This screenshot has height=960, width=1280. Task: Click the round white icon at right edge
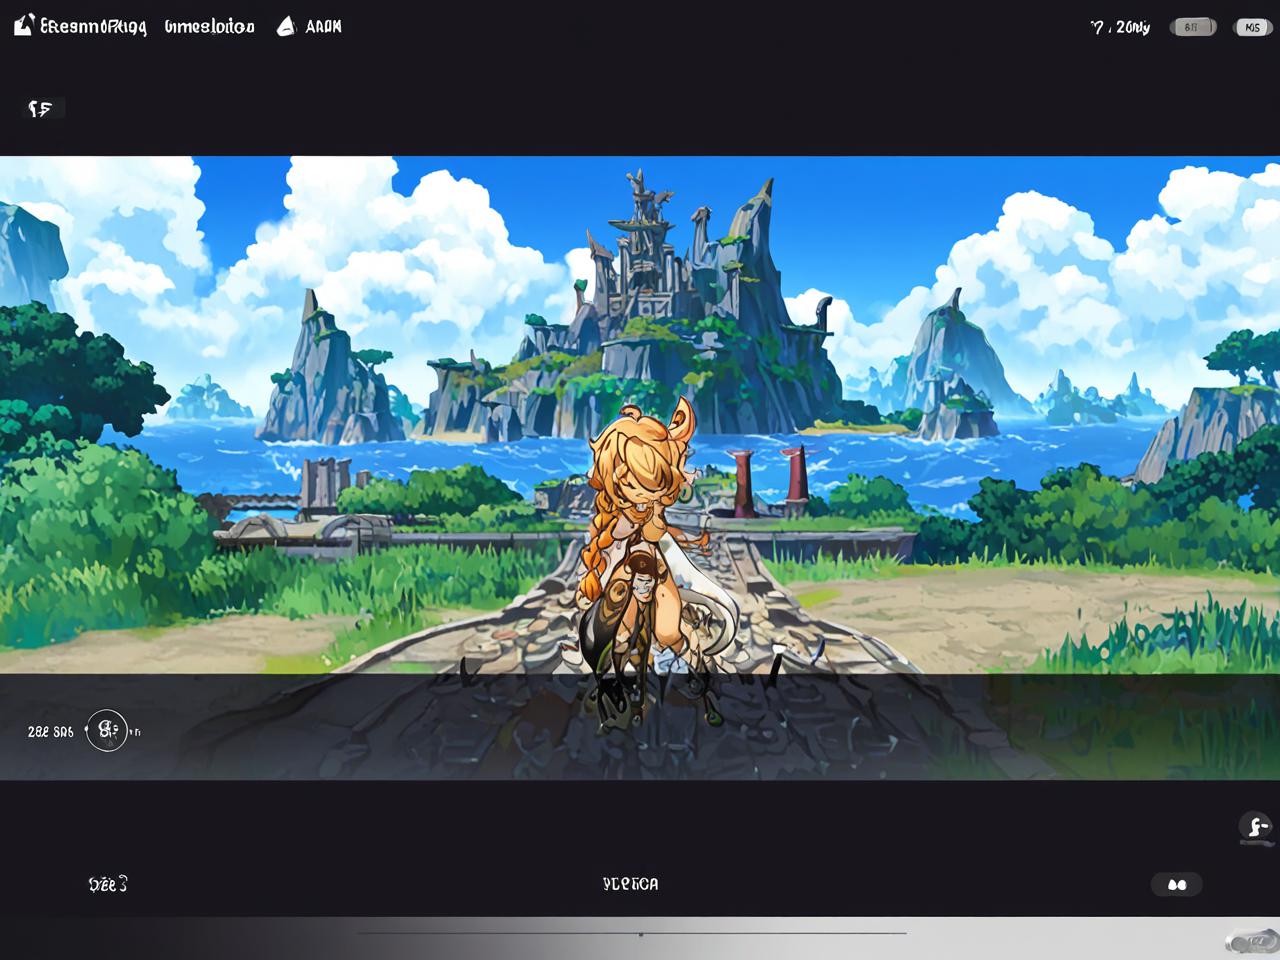[1255, 828]
